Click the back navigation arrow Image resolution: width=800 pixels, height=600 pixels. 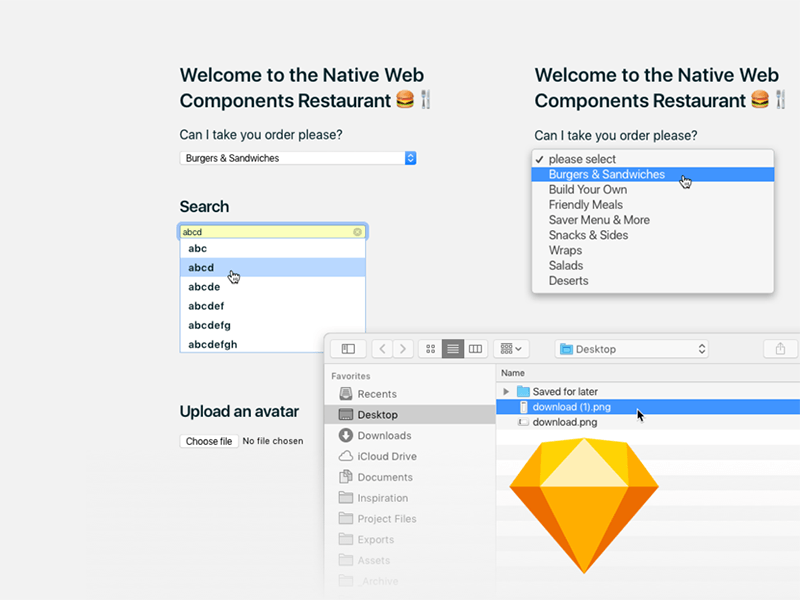383,348
